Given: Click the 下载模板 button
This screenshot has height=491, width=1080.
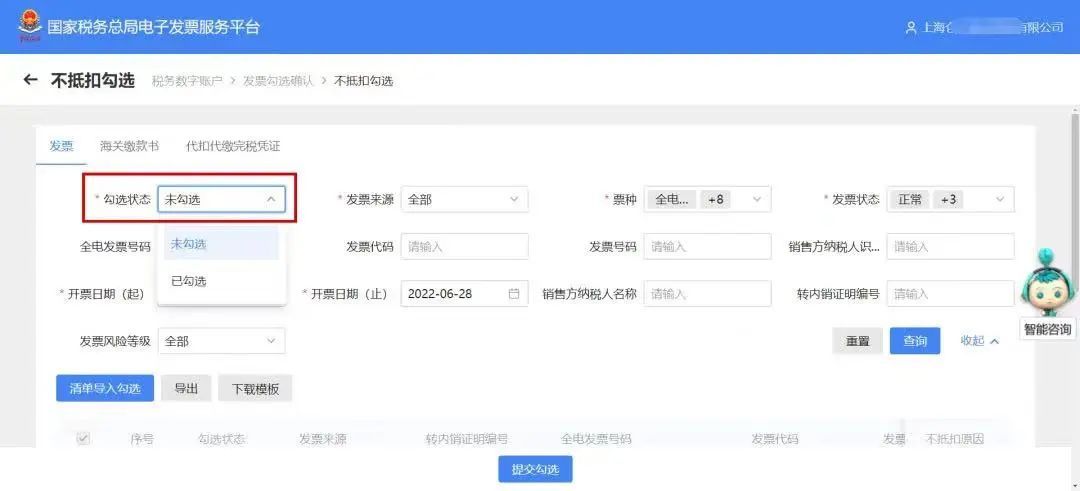Looking at the screenshot, I should [255, 388].
